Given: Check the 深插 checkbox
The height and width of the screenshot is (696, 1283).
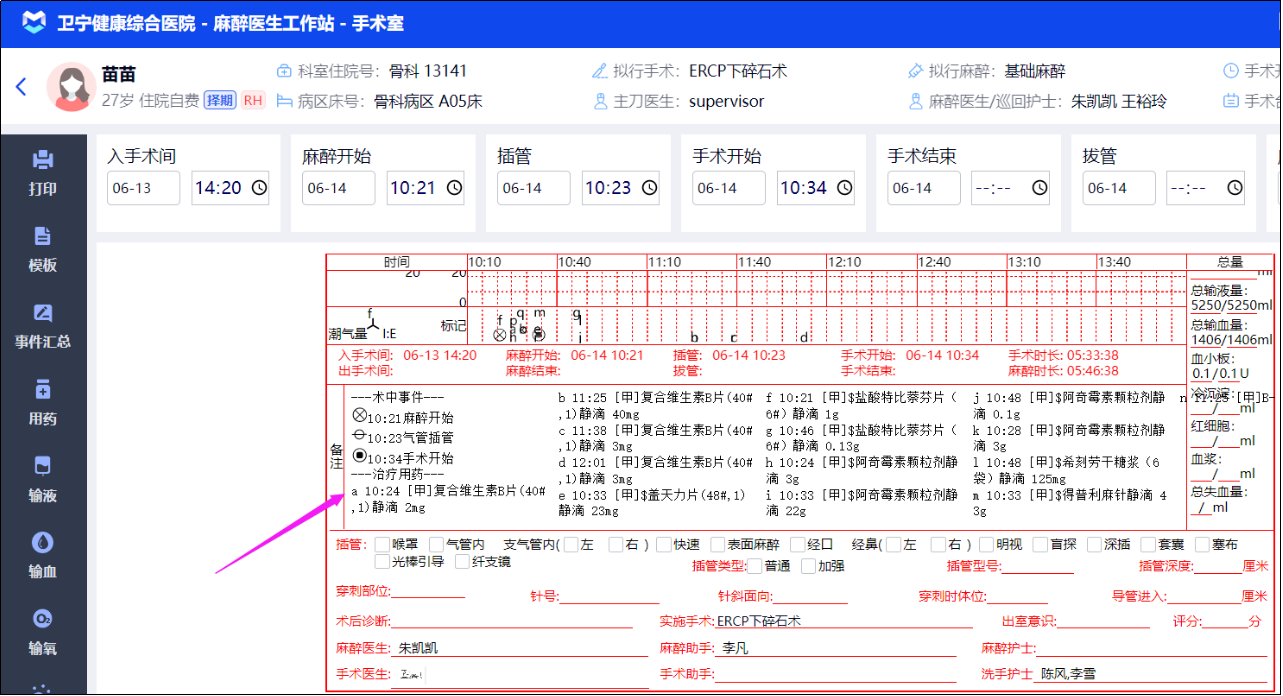Looking at the screenshot, I should (1094, 545).
